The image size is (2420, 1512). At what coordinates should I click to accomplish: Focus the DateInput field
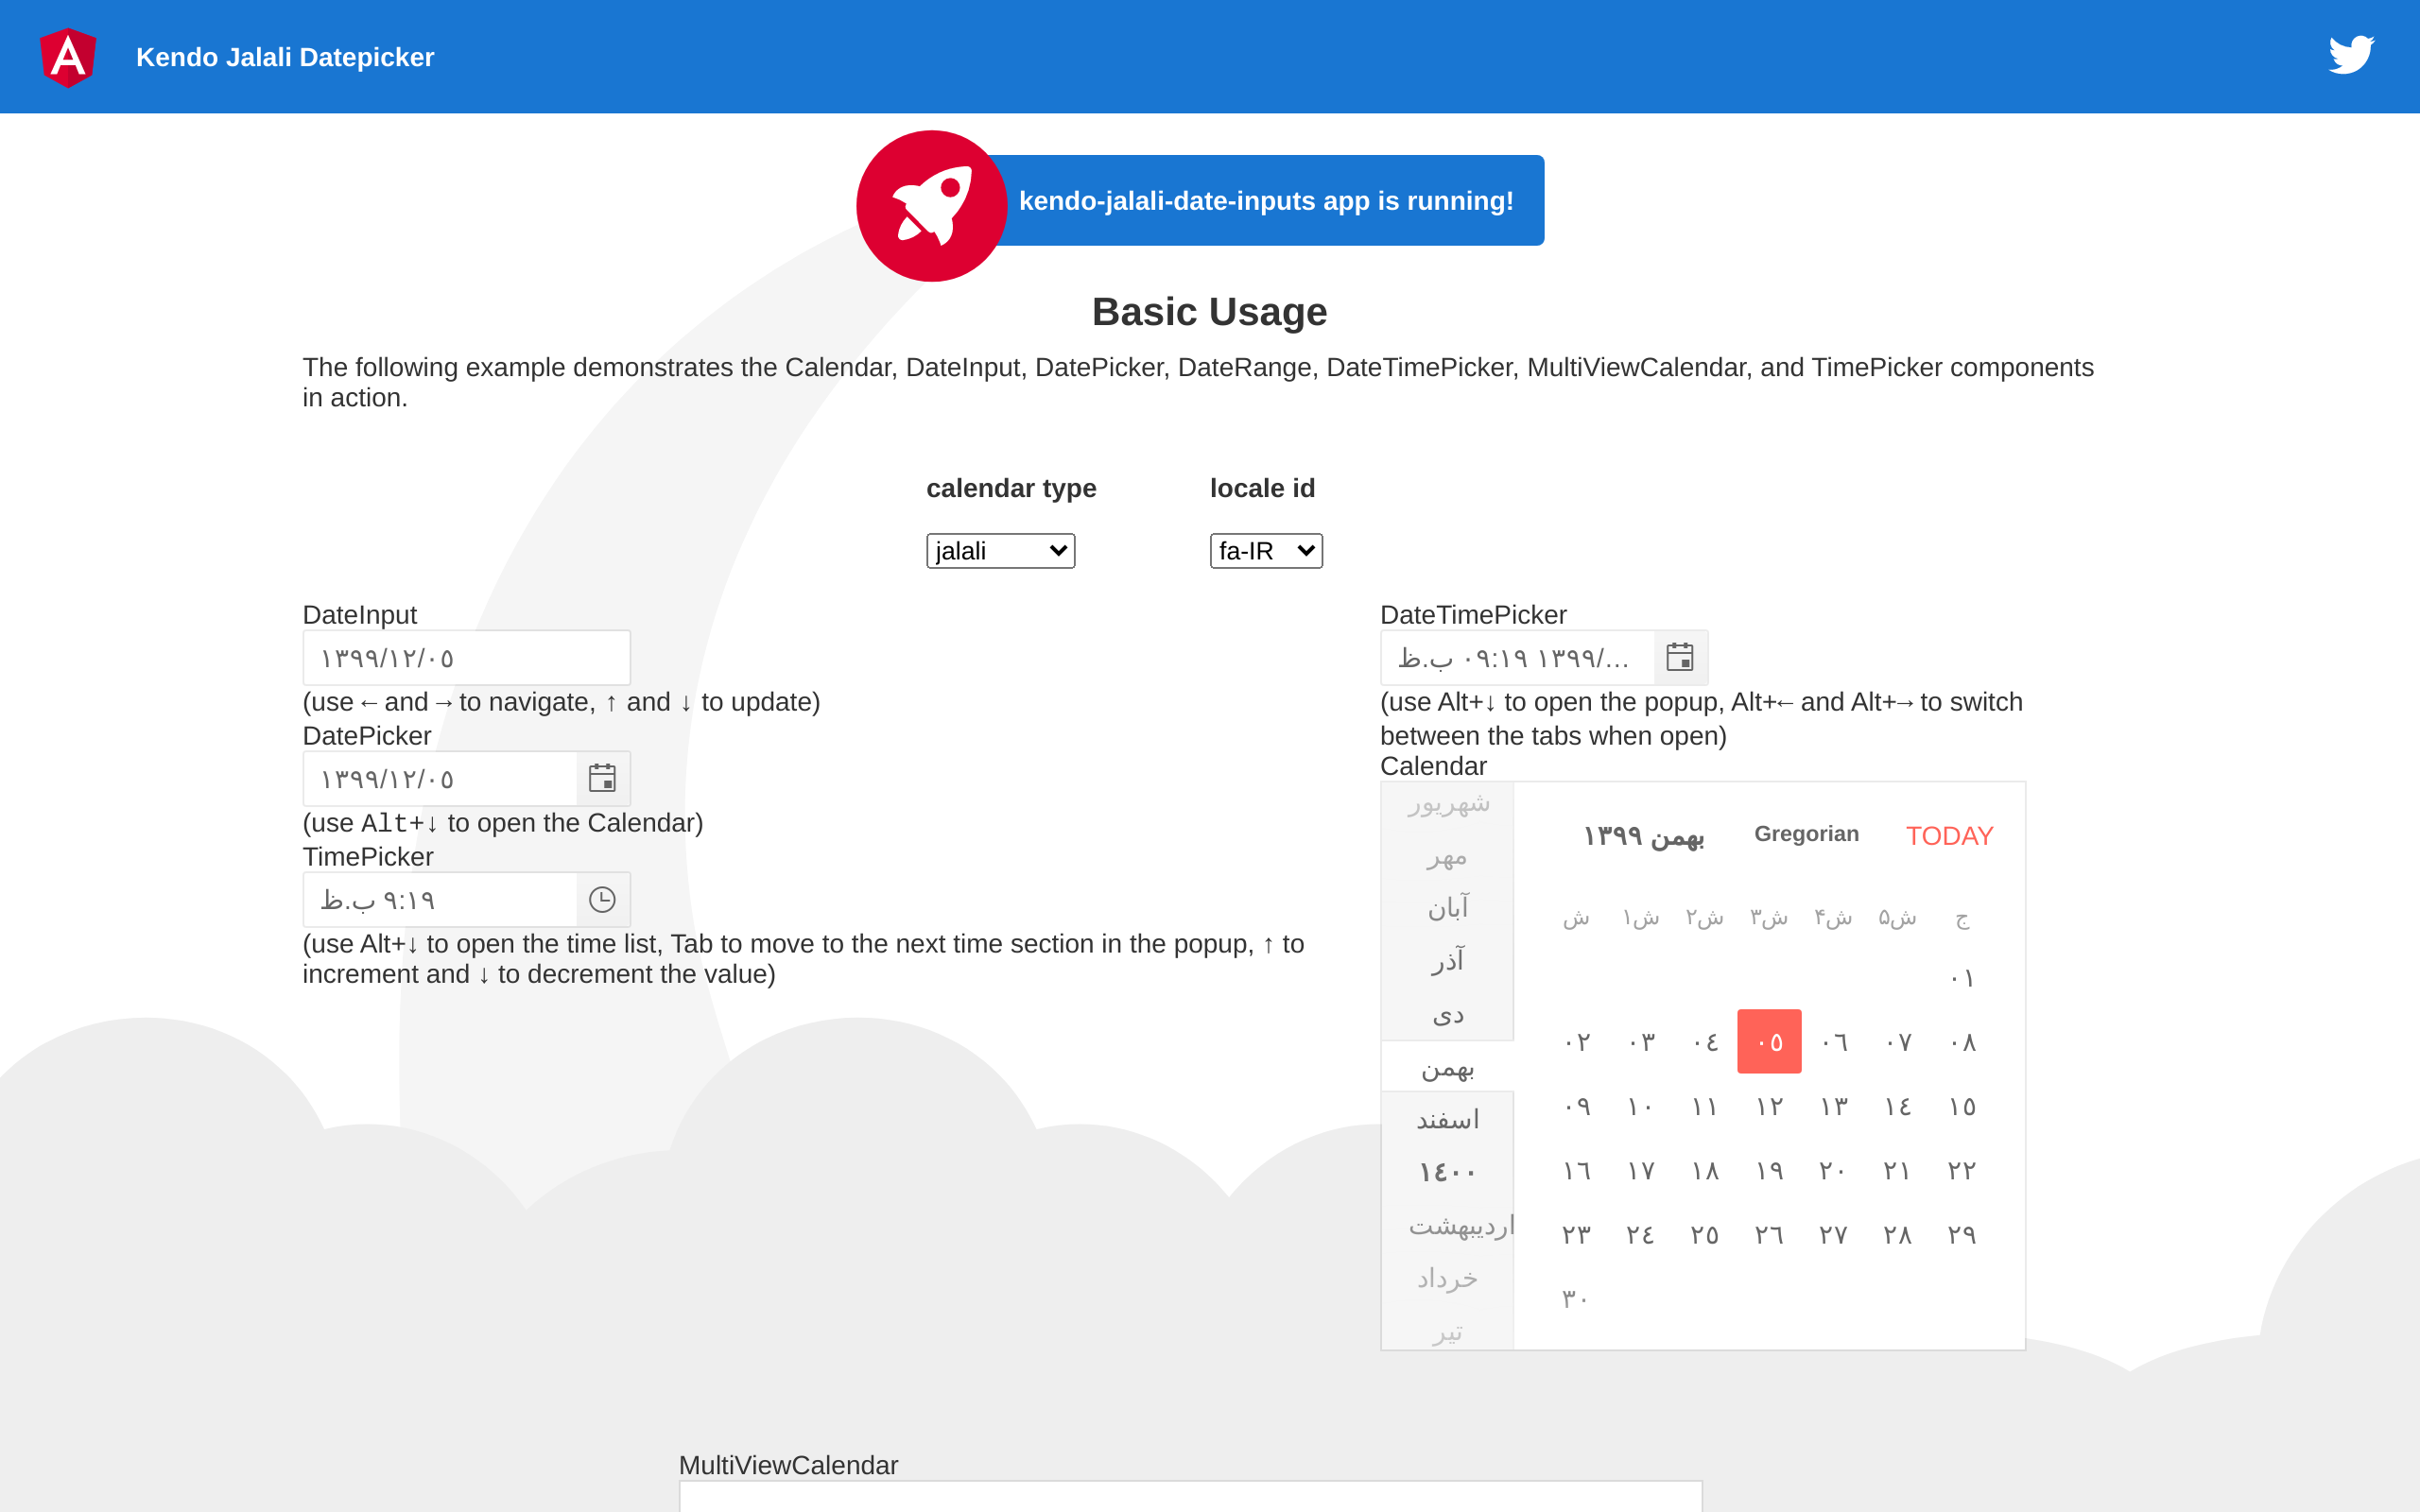click(x=467, y=658)
